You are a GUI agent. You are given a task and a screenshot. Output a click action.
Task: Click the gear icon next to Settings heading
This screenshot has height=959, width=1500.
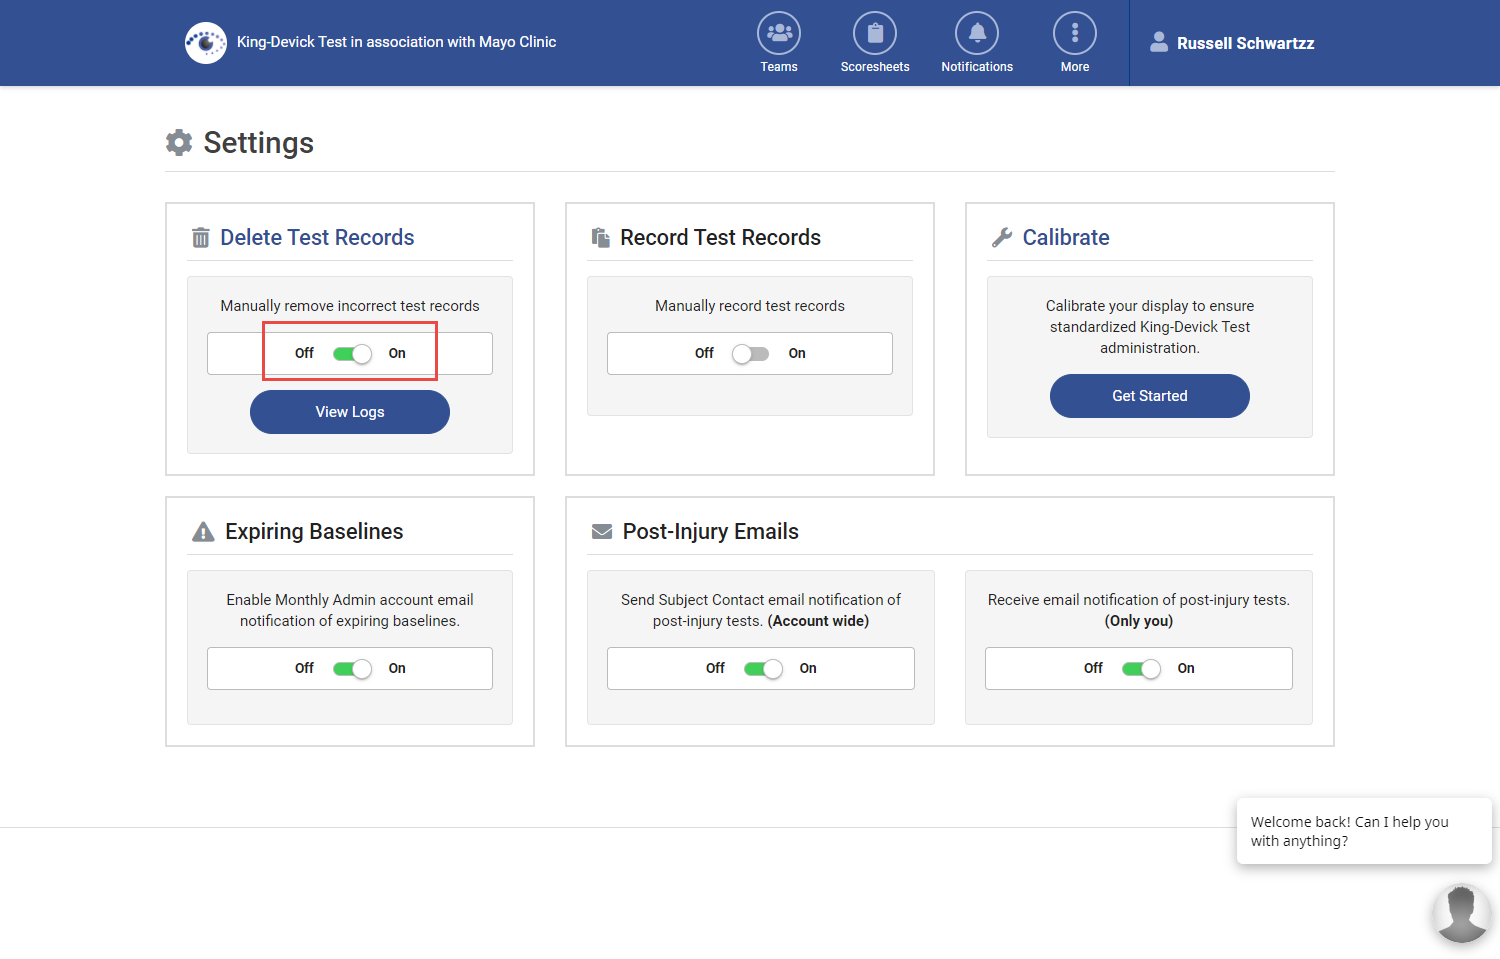(x=179, y=142)
